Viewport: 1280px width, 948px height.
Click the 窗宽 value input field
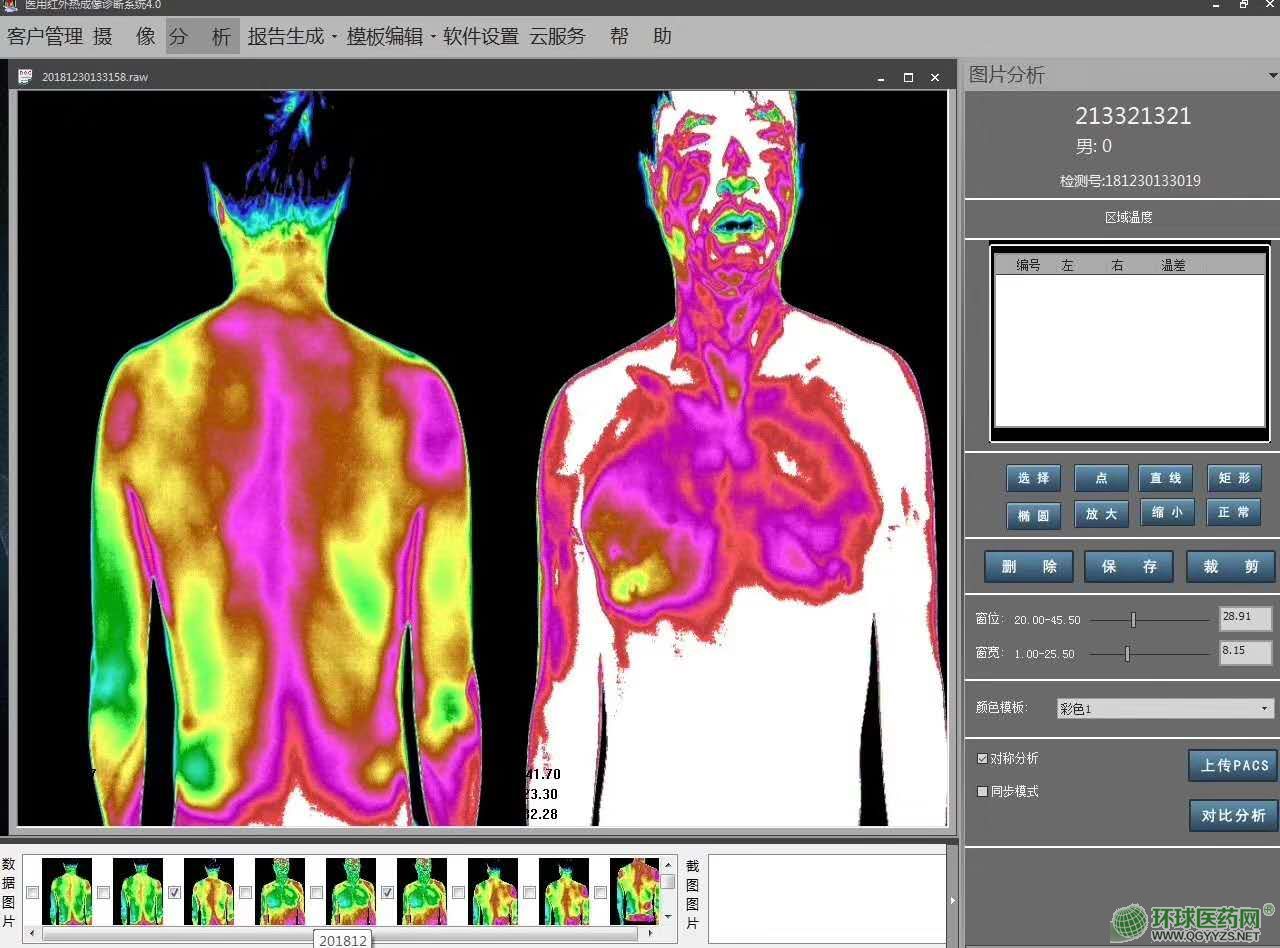1245,653
